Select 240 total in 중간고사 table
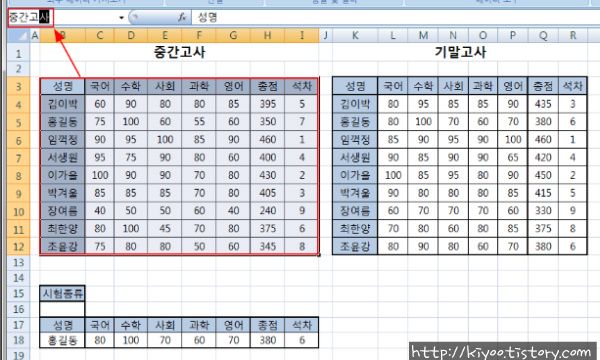This screenshot has width=600, height=360. click(267, 211)
